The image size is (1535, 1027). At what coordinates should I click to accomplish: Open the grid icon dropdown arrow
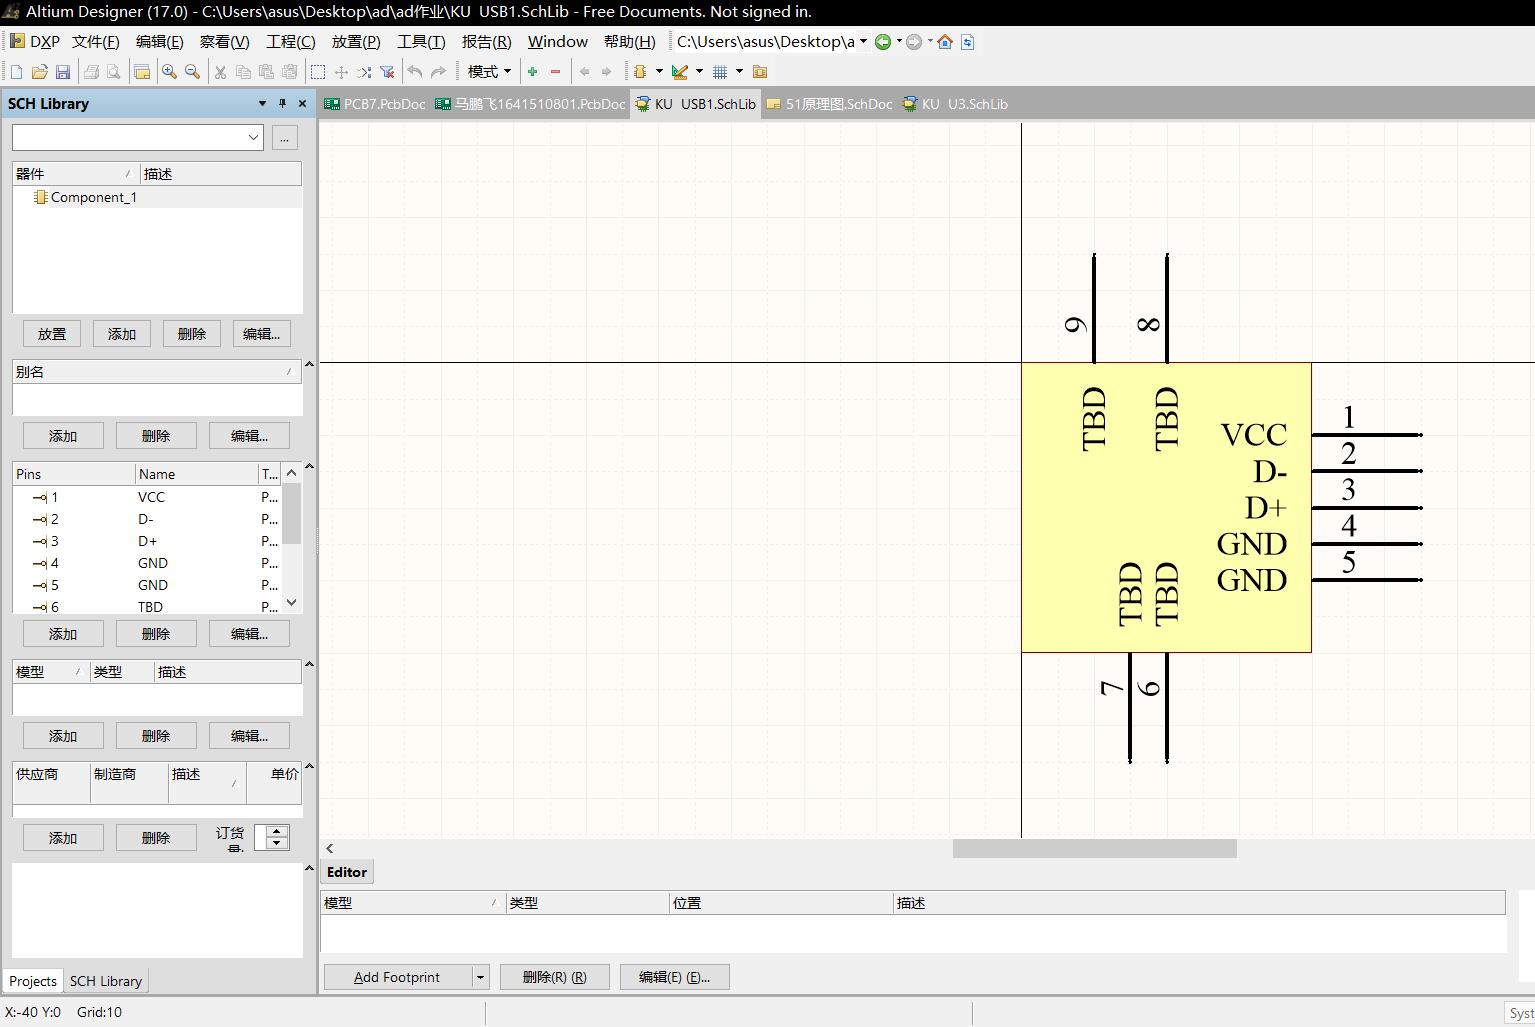coord(739,72)
